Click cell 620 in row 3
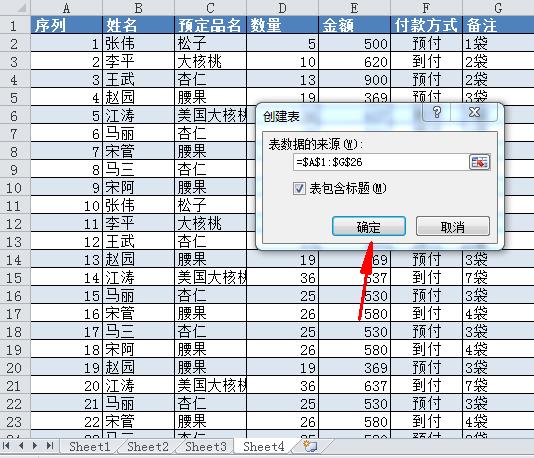This screenshot has height=458, width=534. (x=354, y=61)
